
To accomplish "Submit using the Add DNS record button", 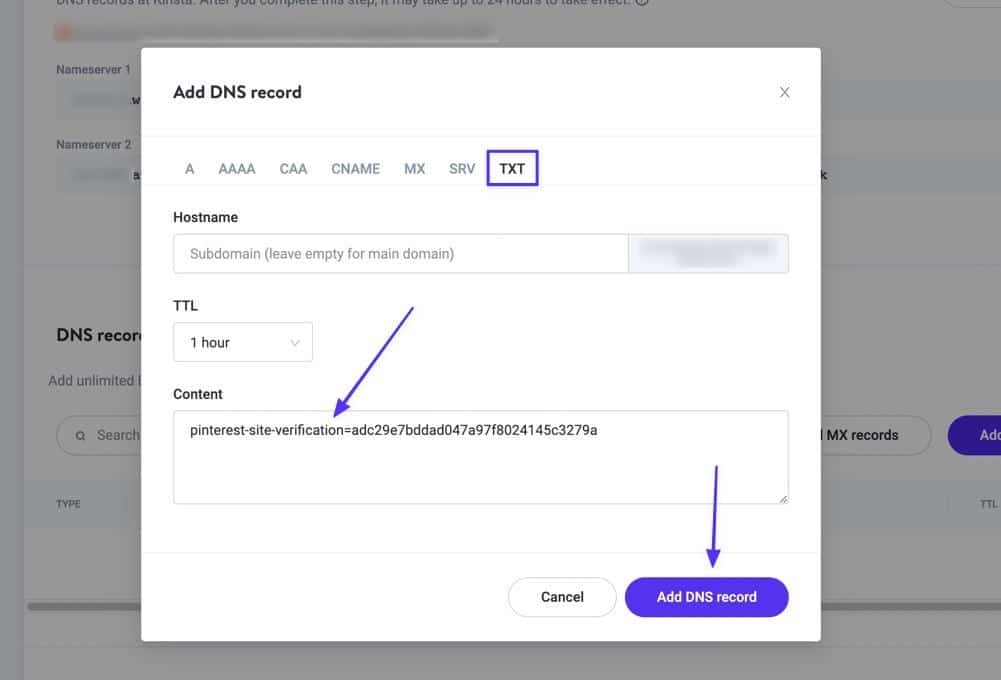I will coord(706,596).
